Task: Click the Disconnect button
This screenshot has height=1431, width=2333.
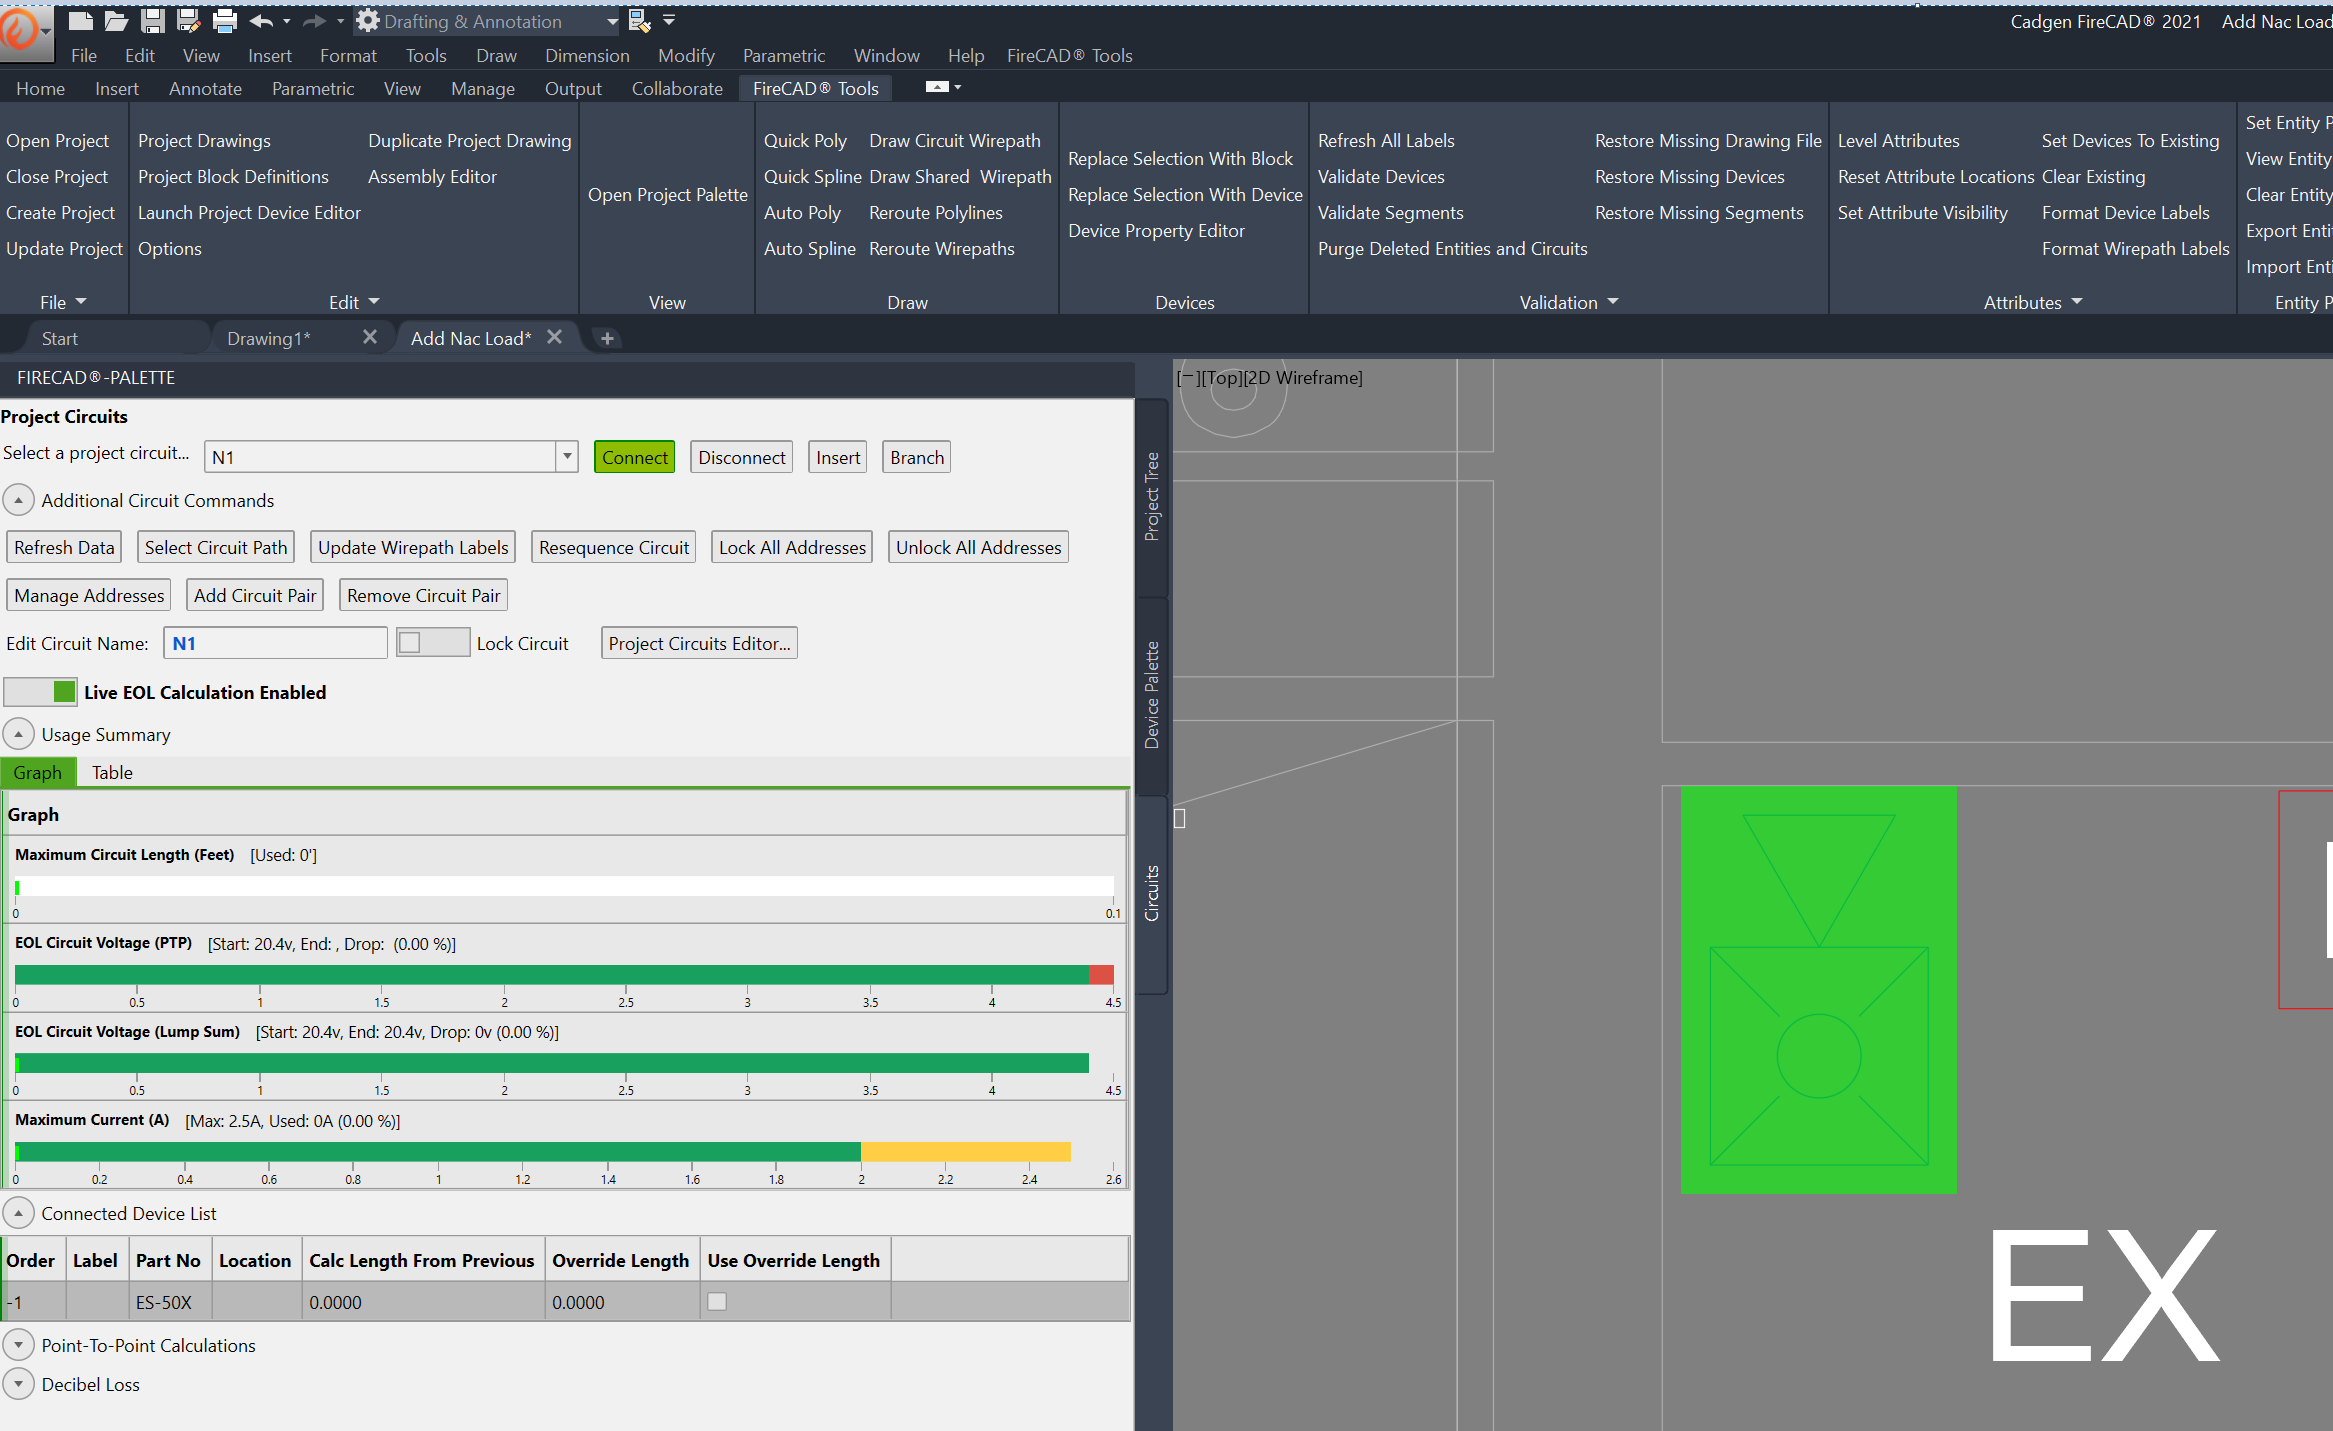Action: (741, 457)
